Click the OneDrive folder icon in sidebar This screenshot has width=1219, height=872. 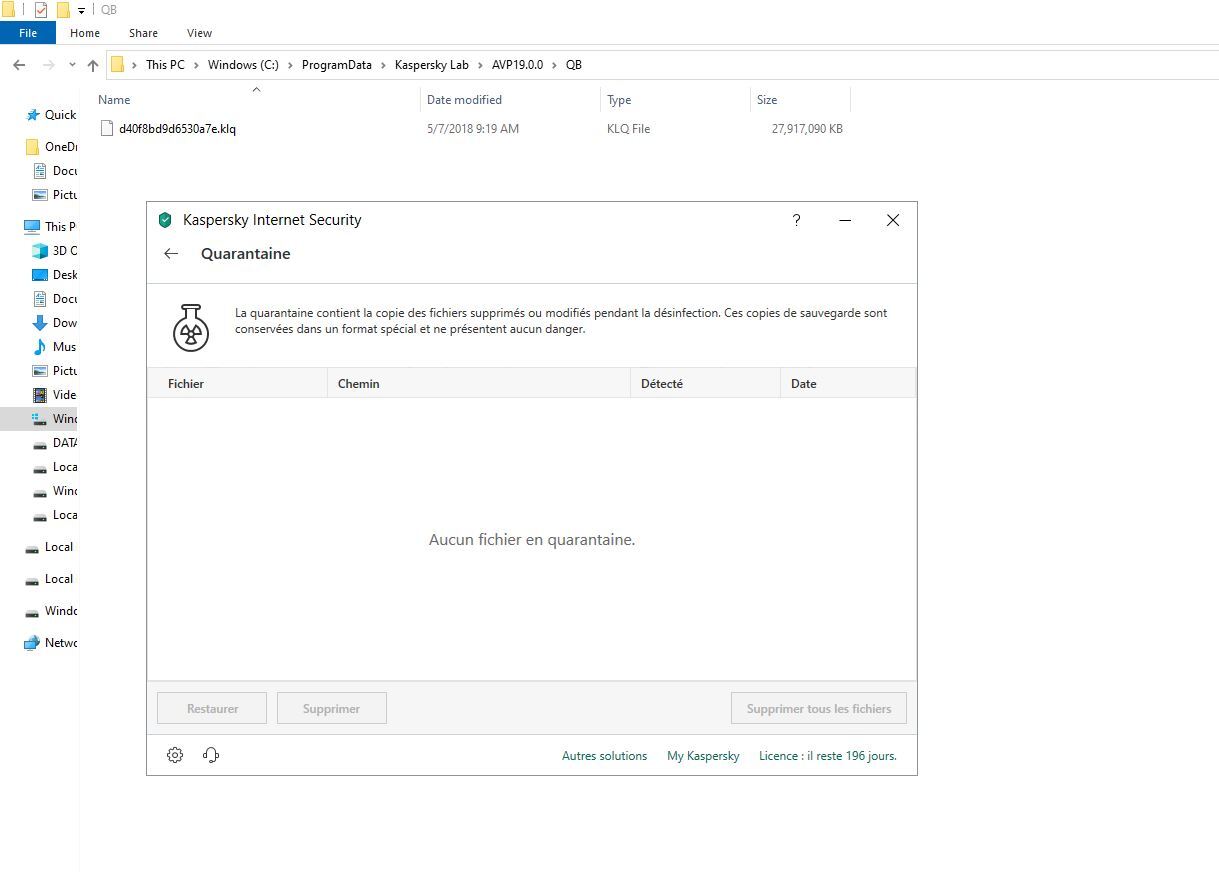[32, 147]
